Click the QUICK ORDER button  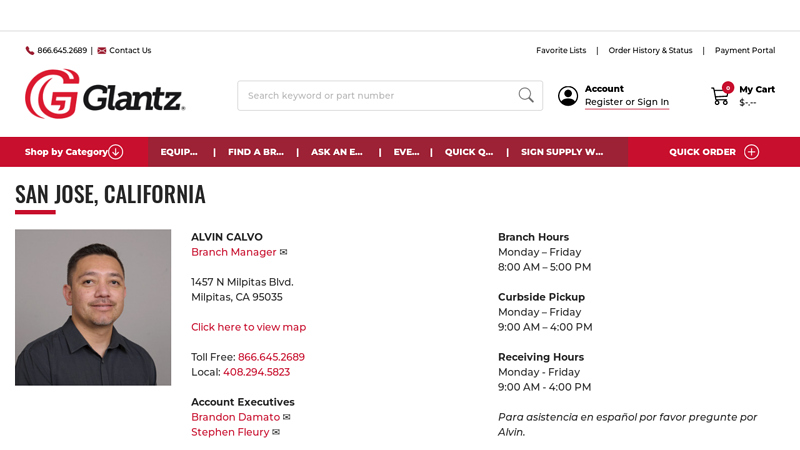(x=714, y=152)
